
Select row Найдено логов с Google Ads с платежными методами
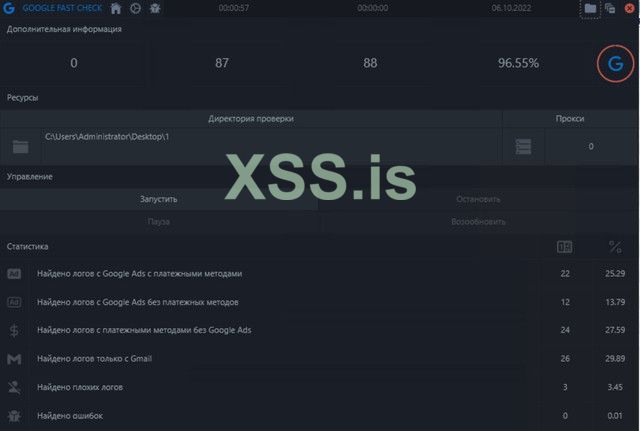318,273
